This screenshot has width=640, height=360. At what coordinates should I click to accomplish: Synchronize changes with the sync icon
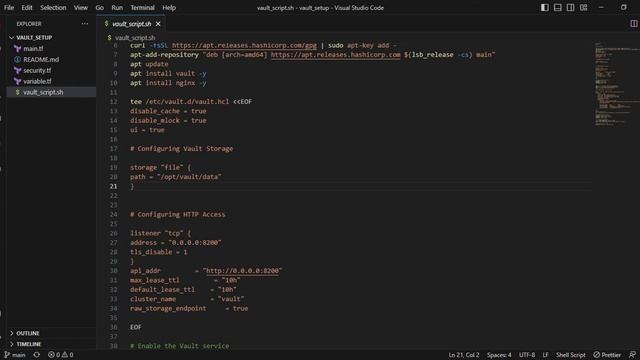(37, 355)
